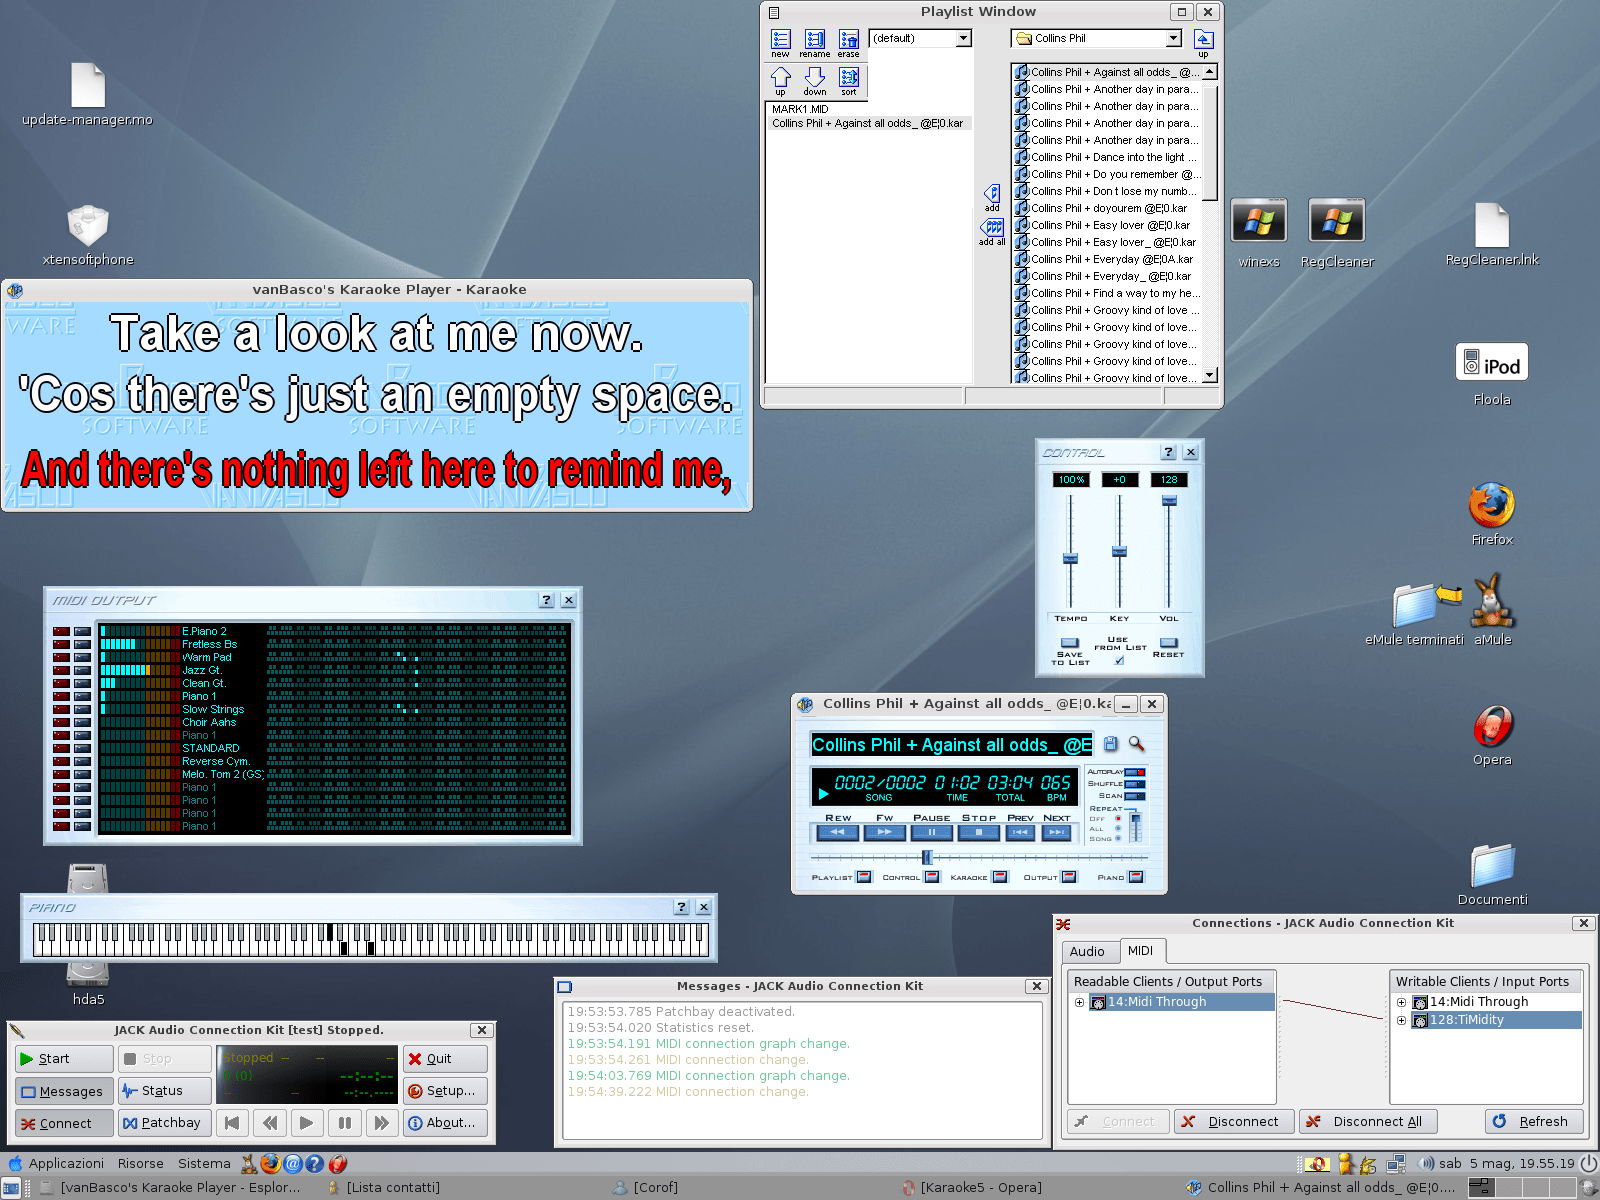Open the Sistema menu in the taskbar

[x=203, y=1163]
